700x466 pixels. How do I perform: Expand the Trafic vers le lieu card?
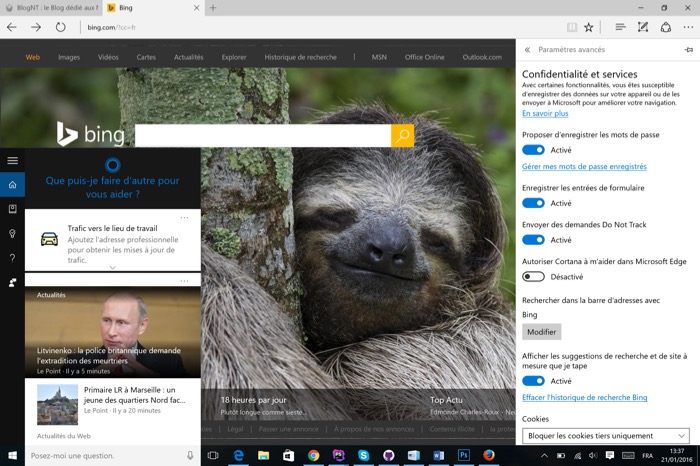click(112, 267)
